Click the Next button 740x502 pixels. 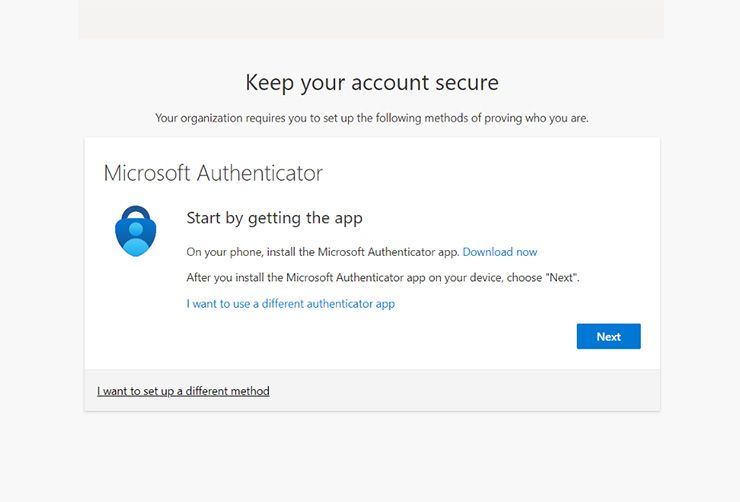(608, 336)
